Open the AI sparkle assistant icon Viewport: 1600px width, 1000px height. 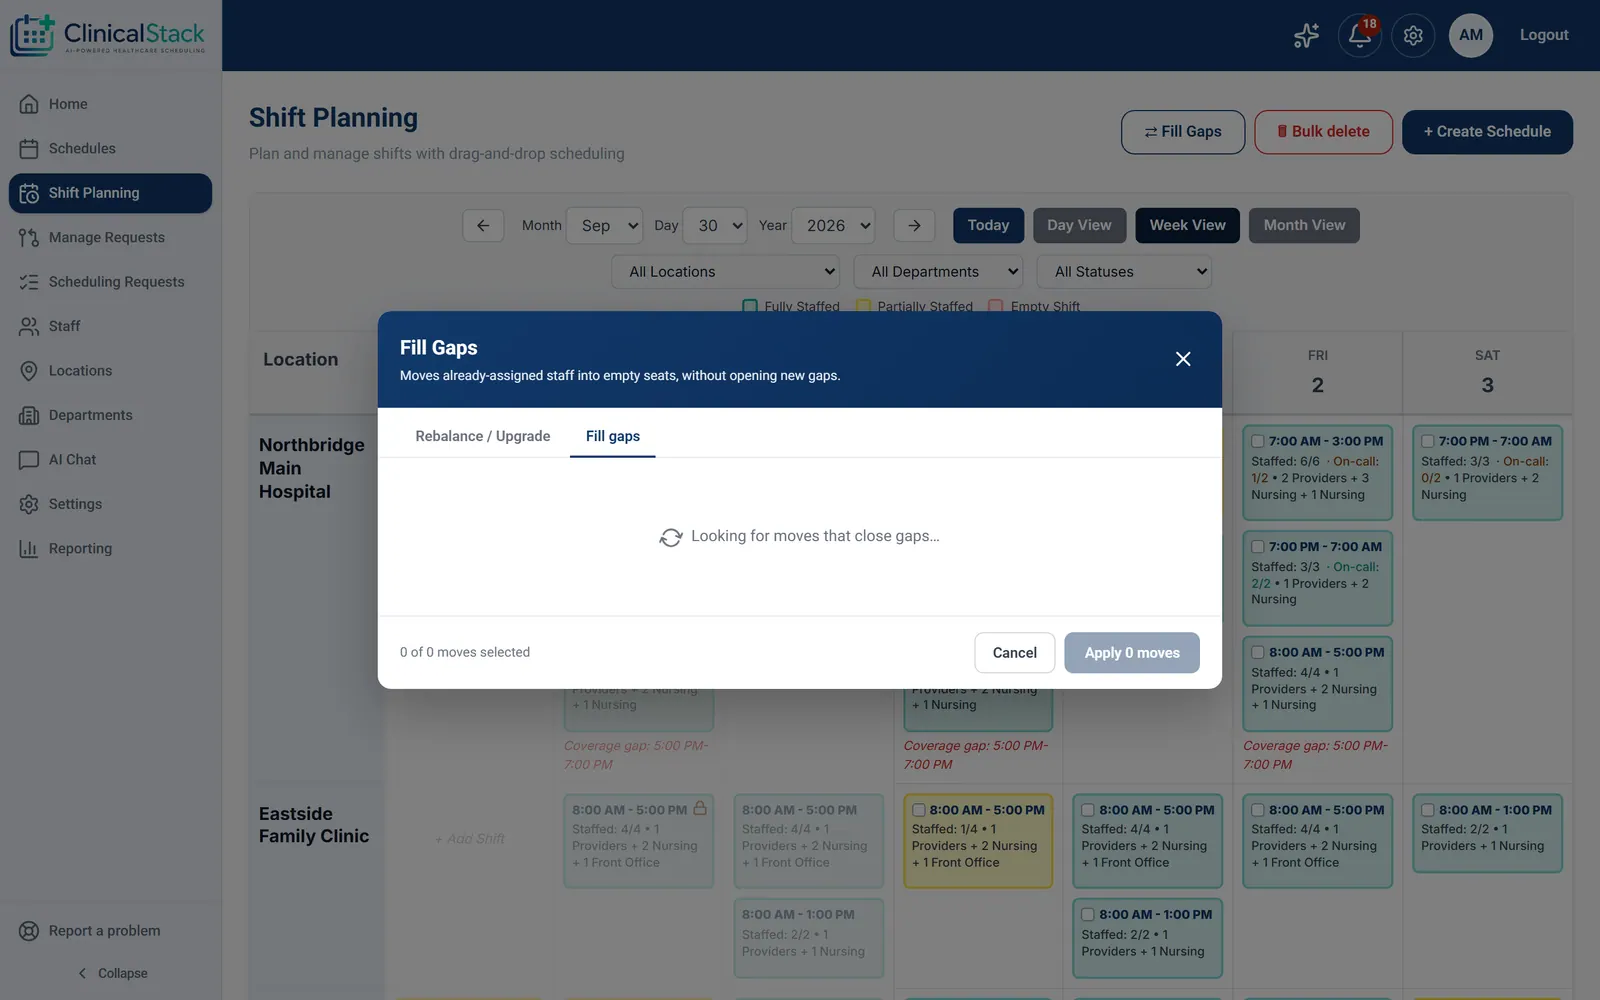coord(1306,35)
